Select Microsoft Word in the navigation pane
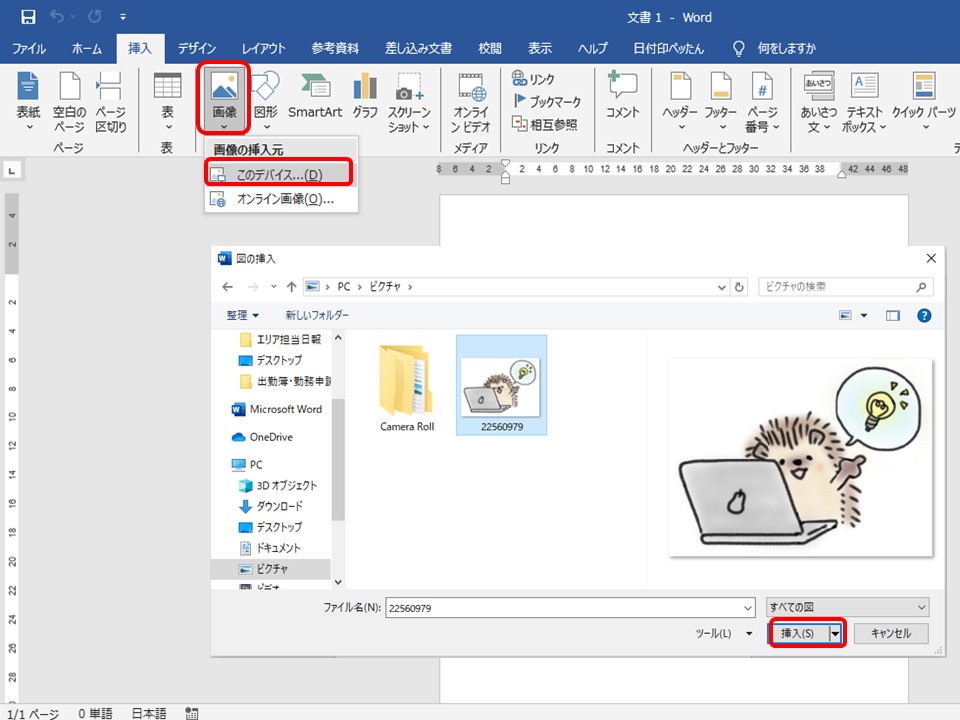 point(277,409)
